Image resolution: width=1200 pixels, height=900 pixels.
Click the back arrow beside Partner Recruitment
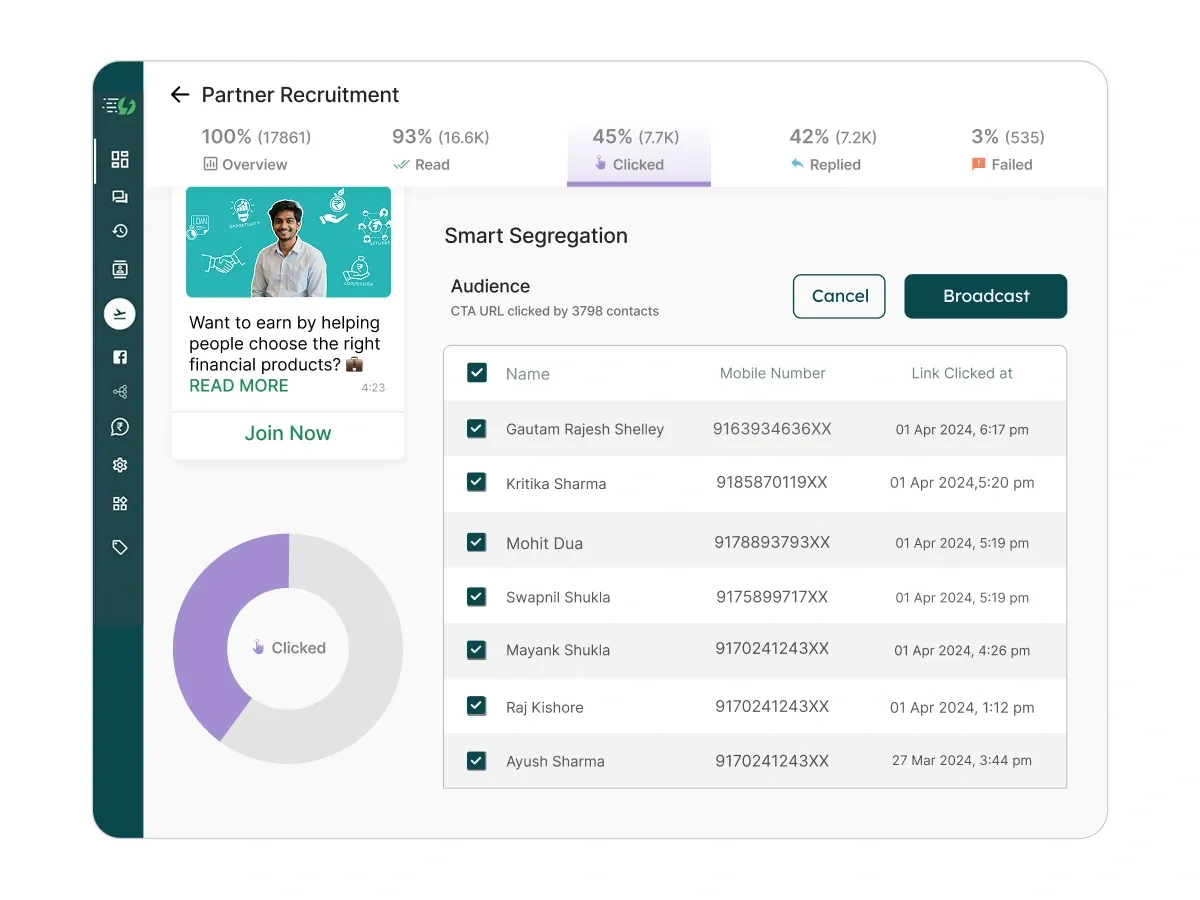pos(179,95)
